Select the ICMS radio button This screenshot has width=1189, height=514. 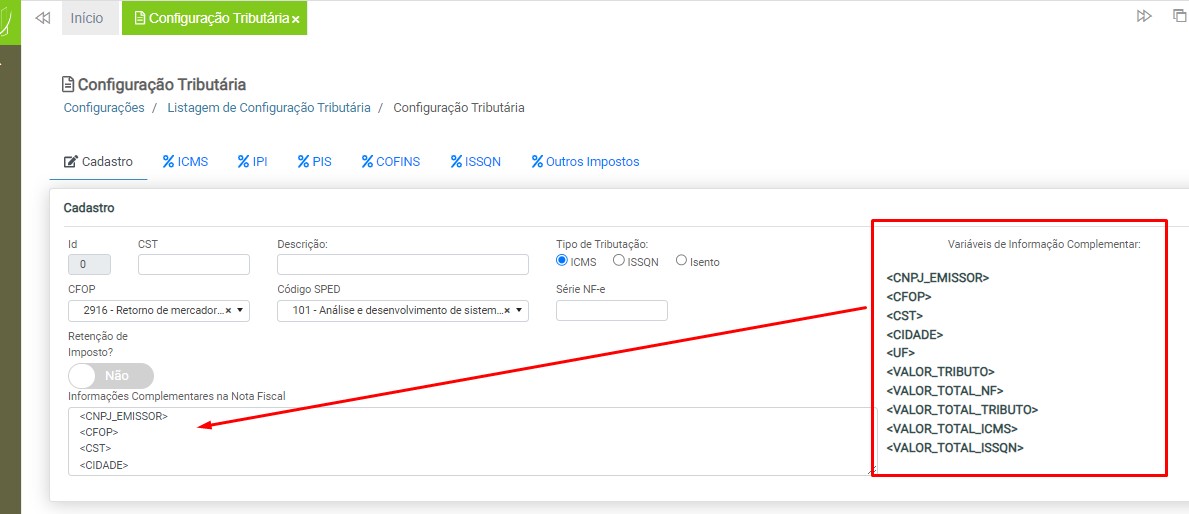tap(562, 261)
